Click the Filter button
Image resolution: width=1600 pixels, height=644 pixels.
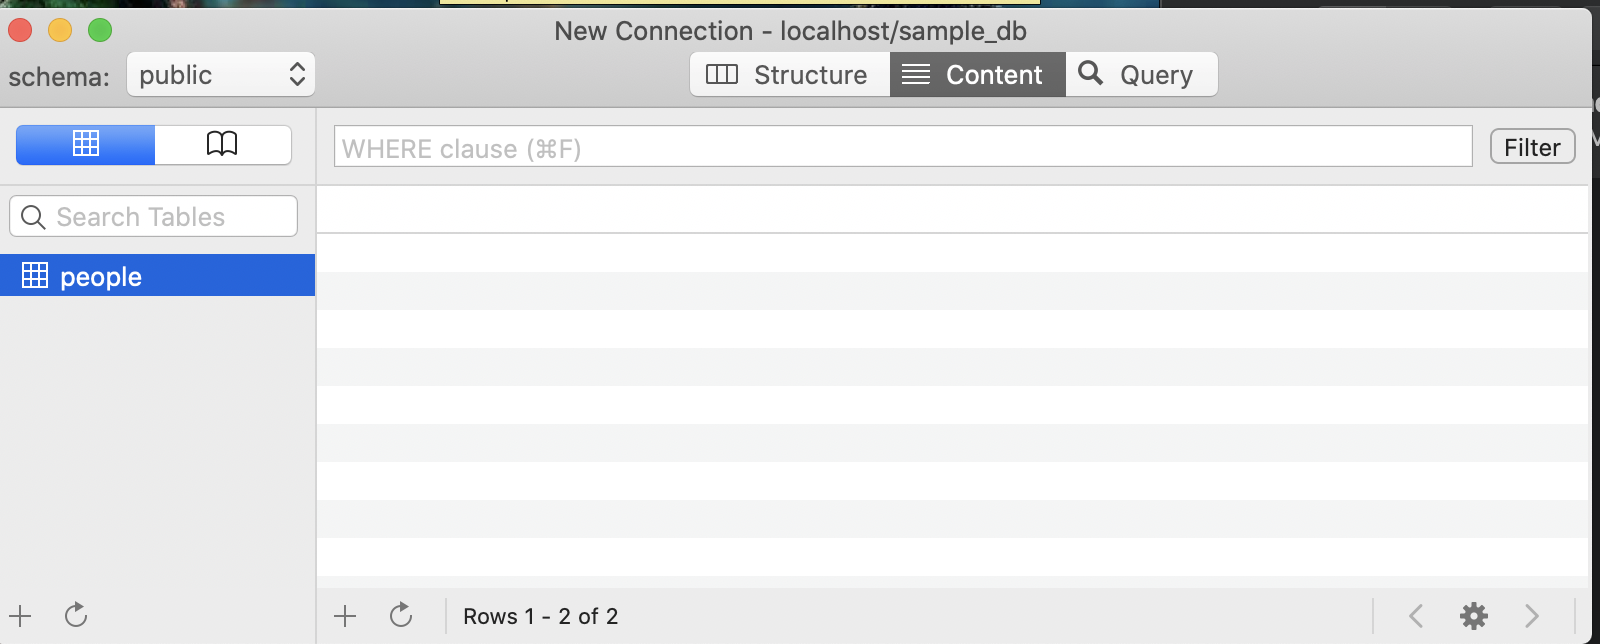point(1531,146)
